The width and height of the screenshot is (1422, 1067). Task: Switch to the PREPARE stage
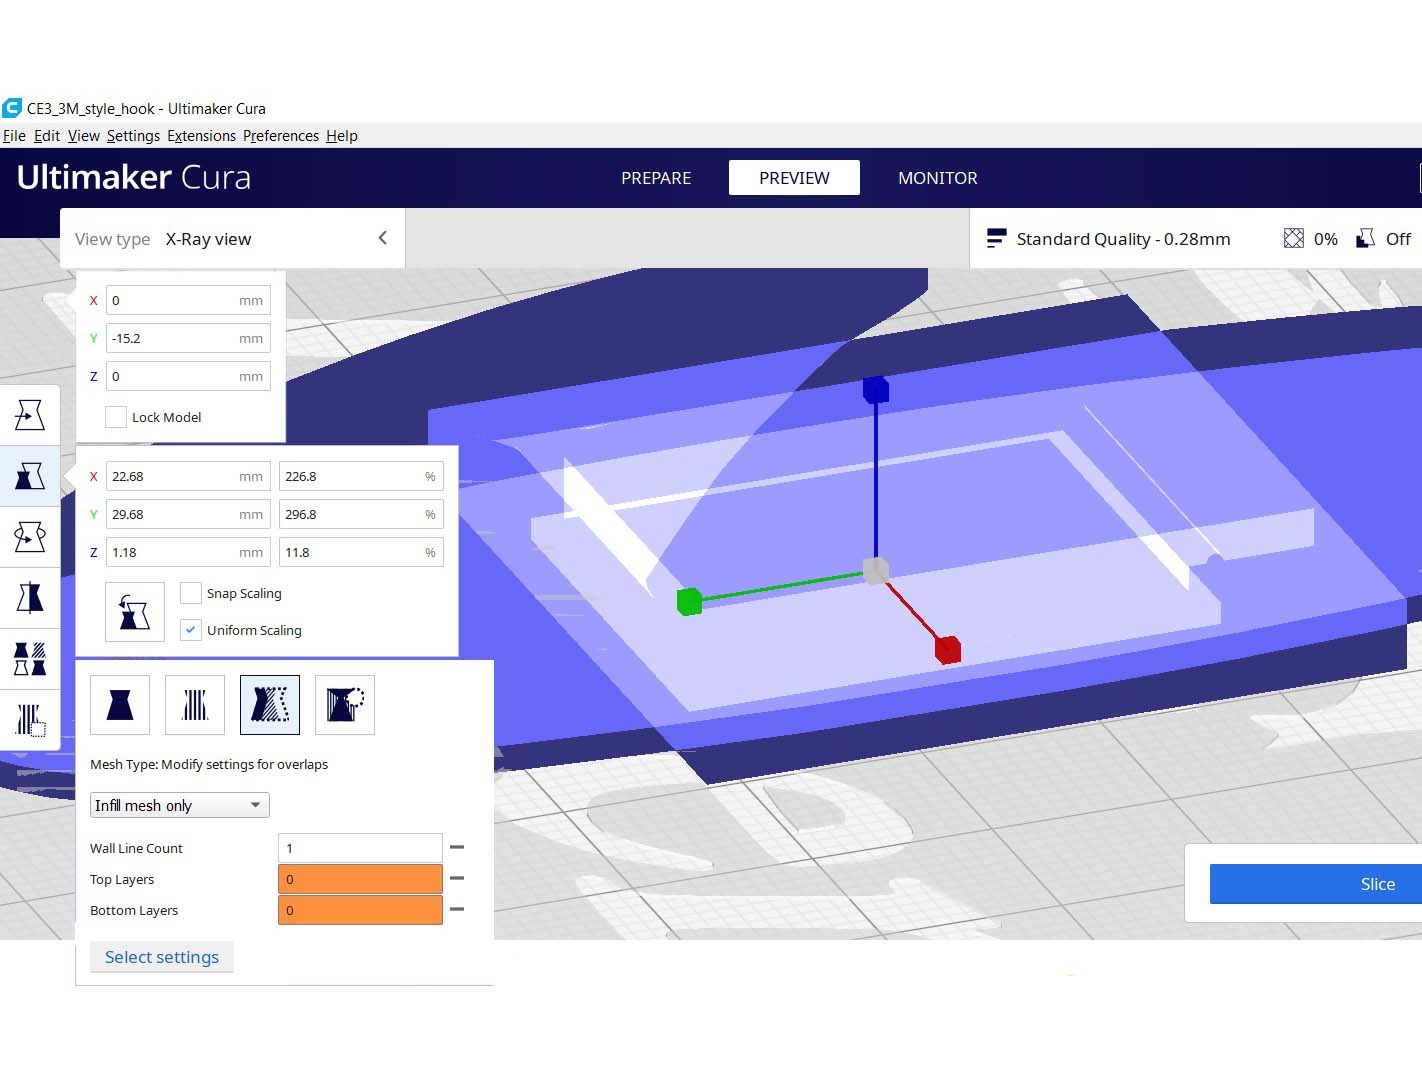(656, 178)
